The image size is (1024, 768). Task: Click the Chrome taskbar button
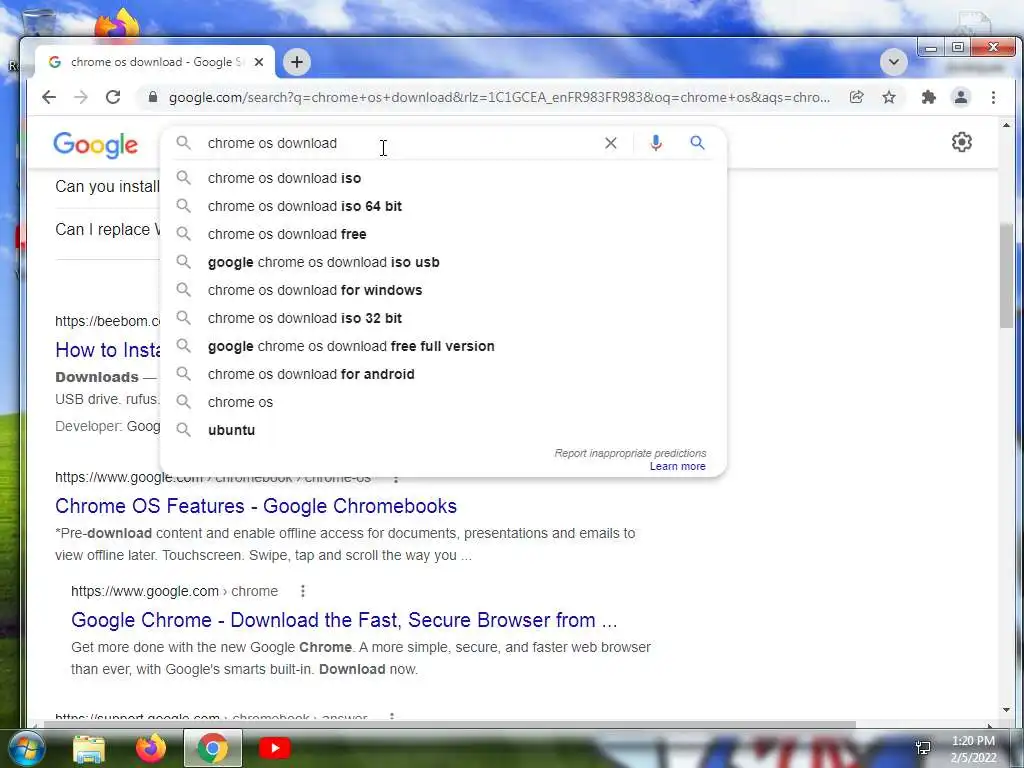click(213, 748)
